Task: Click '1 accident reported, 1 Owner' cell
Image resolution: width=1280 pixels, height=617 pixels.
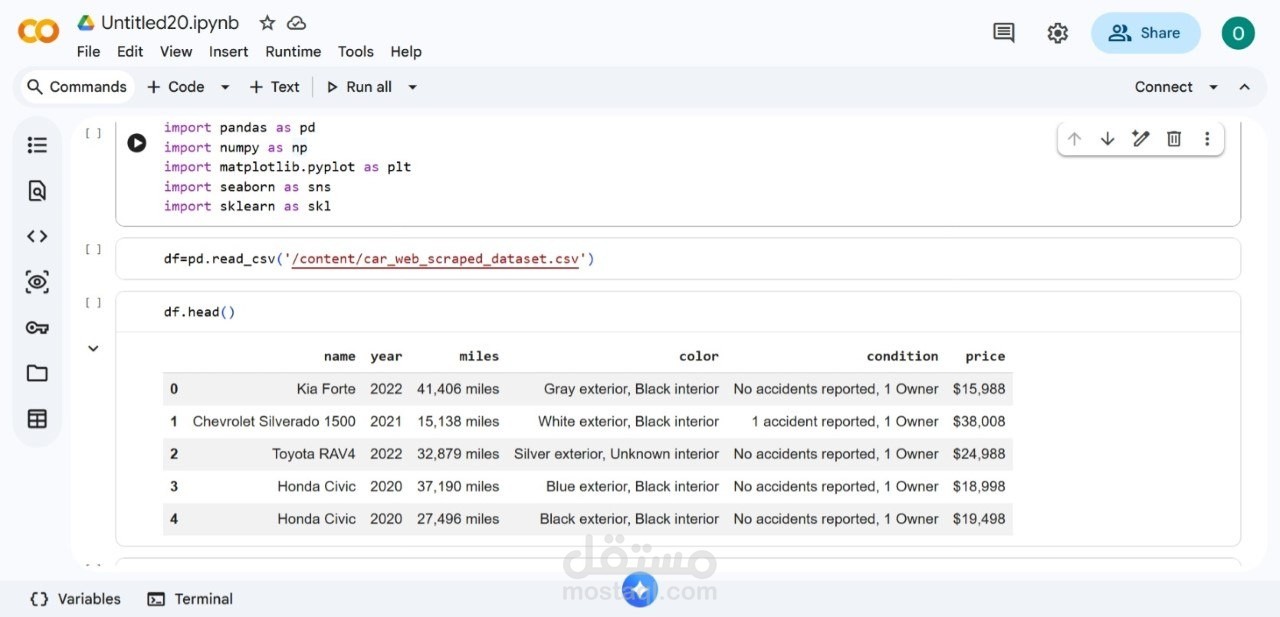Action: point(845,421)
